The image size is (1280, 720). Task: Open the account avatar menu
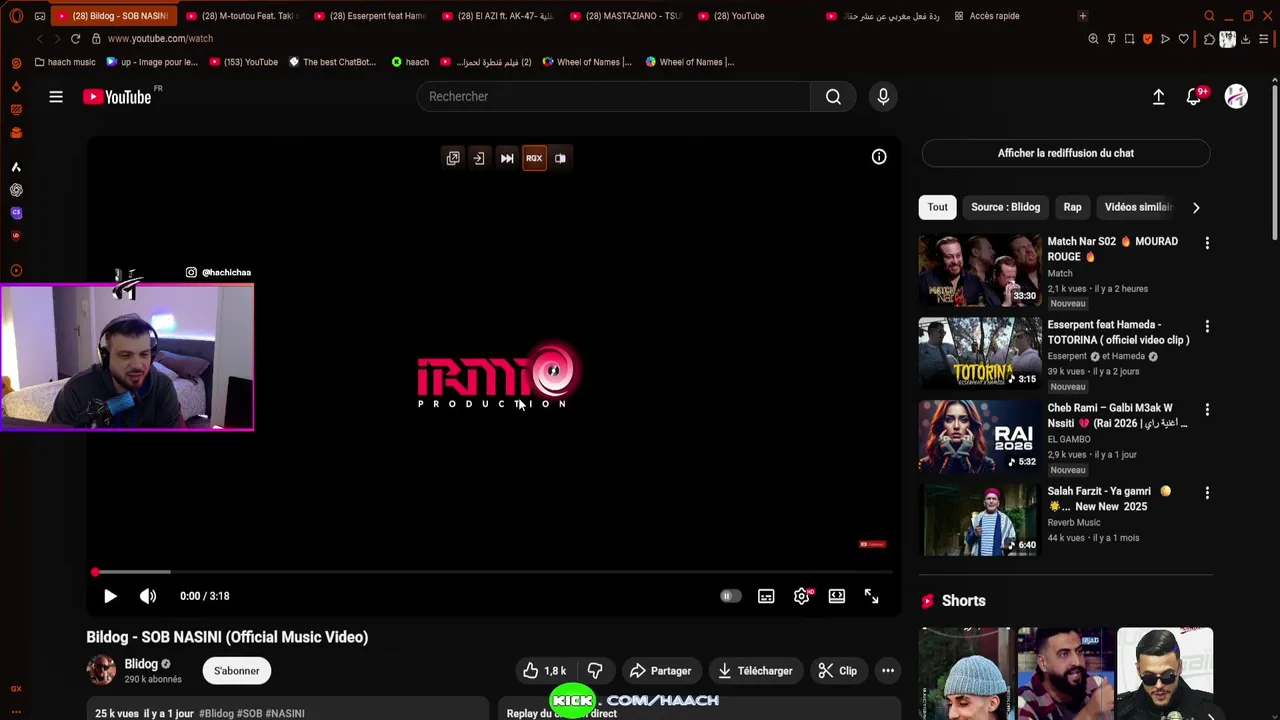click(x=1236, y=97)
